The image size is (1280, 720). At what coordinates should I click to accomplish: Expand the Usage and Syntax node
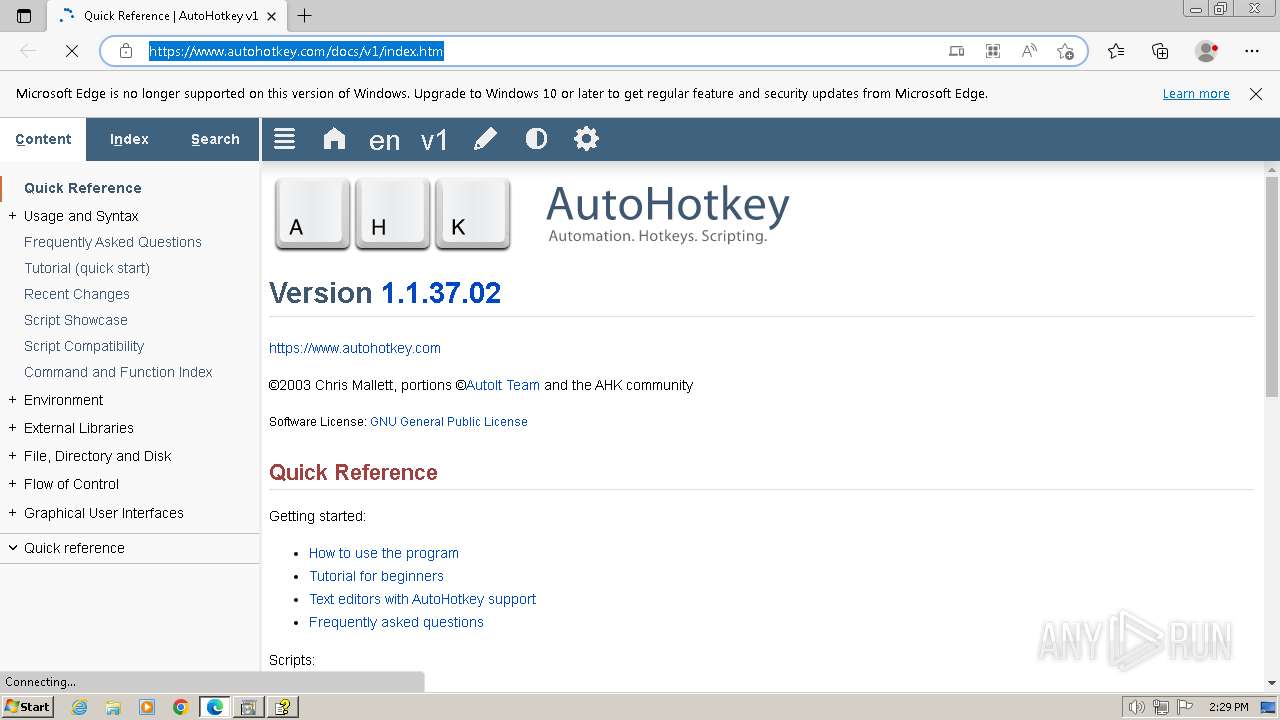tap(12, 216)
